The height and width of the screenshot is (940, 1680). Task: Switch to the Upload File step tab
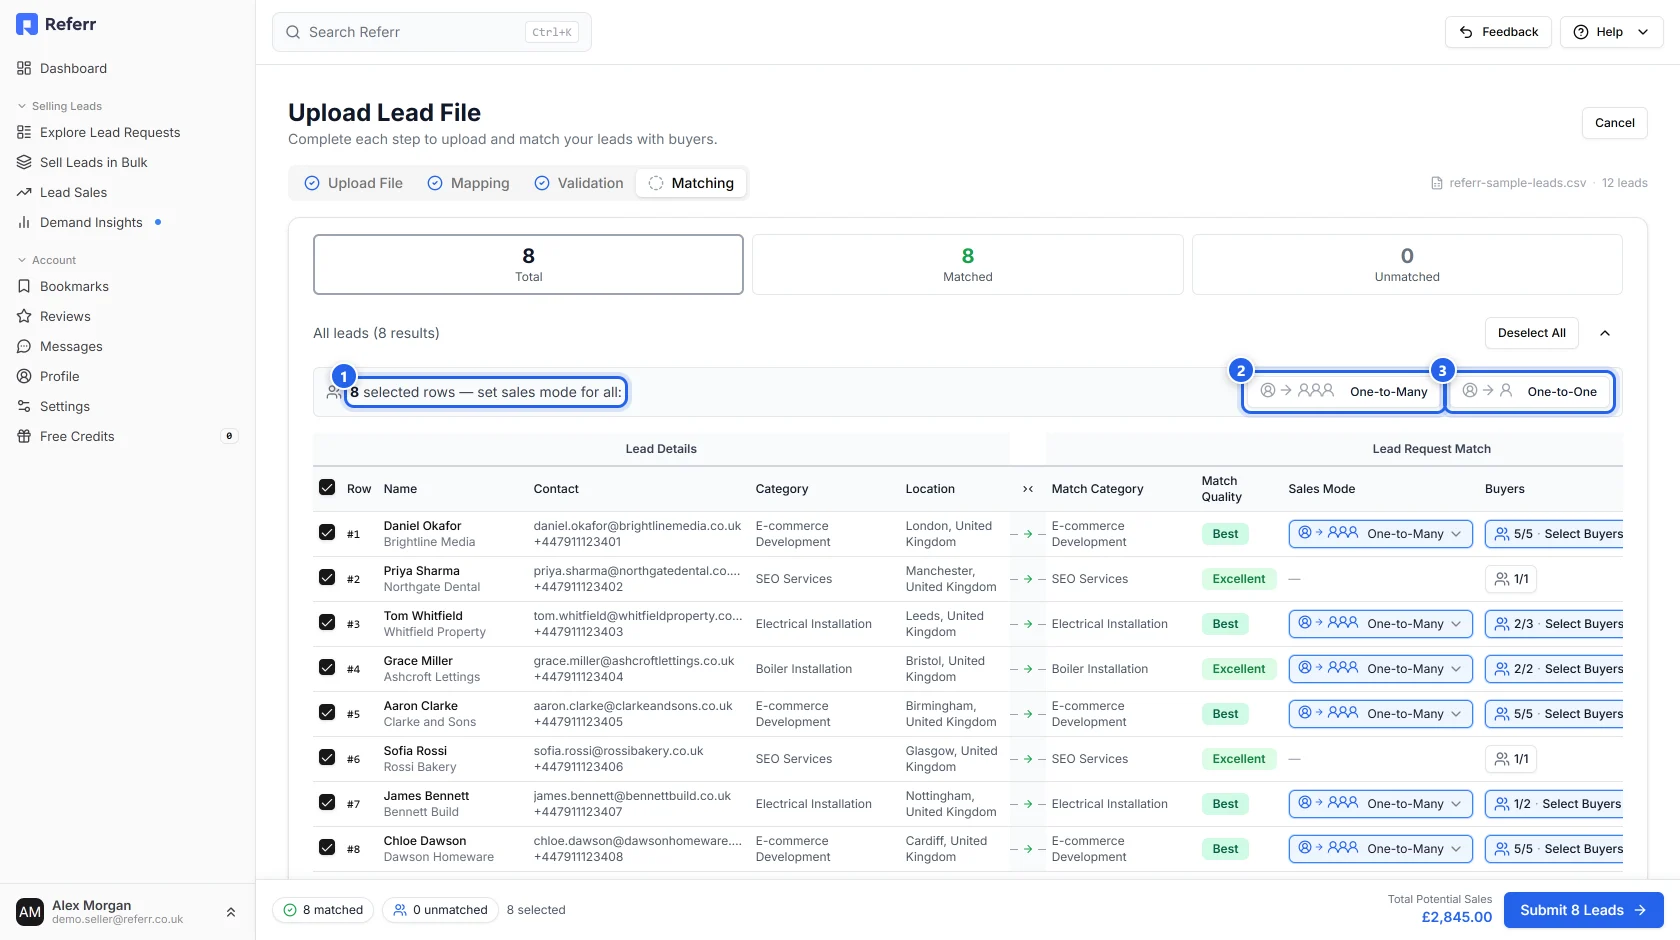click(x=354, y=183)
